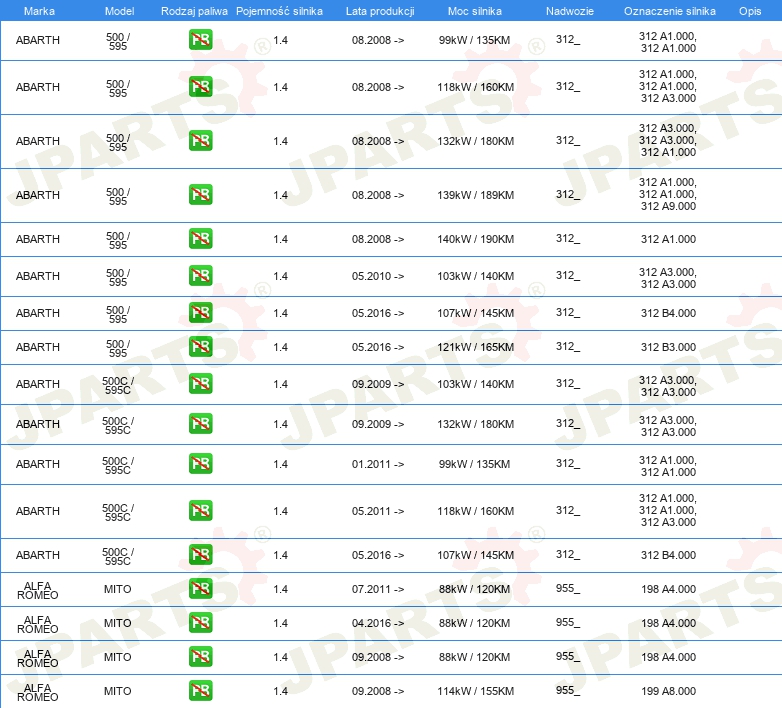Select the 312 B3.000 engine code cell
This screenshot has width=782, height=708.
[x=668, y=347]
